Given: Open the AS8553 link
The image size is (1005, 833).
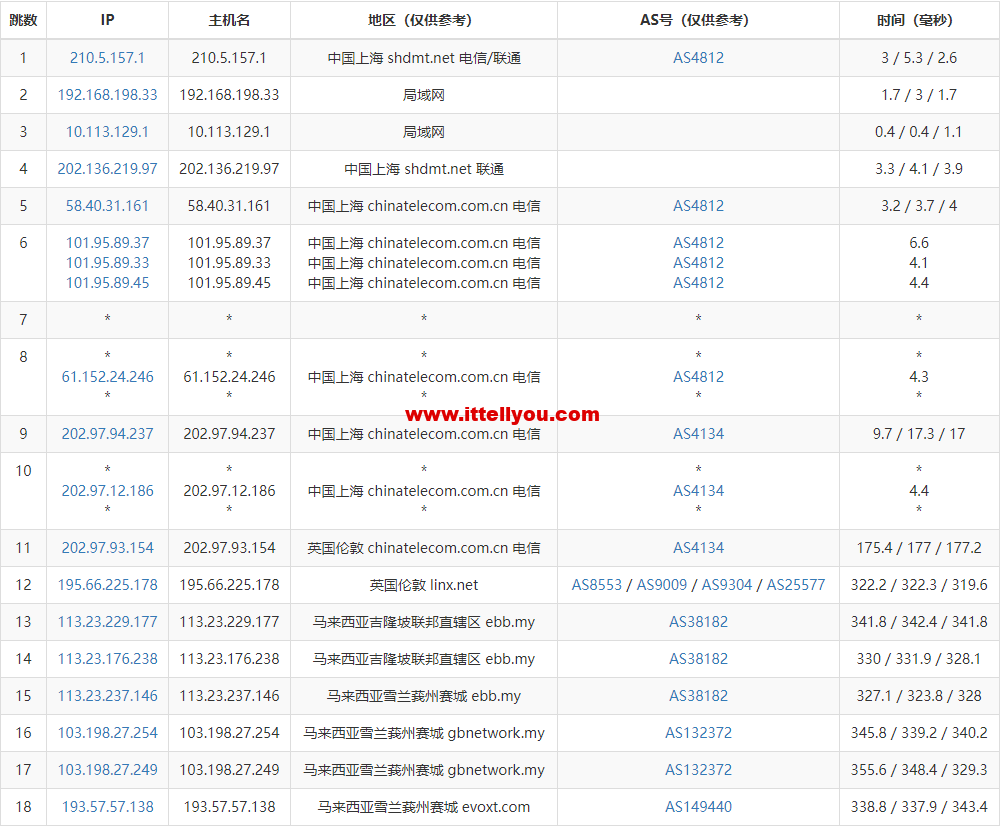Looking at the screenshot, I should (x=597, y=585).
